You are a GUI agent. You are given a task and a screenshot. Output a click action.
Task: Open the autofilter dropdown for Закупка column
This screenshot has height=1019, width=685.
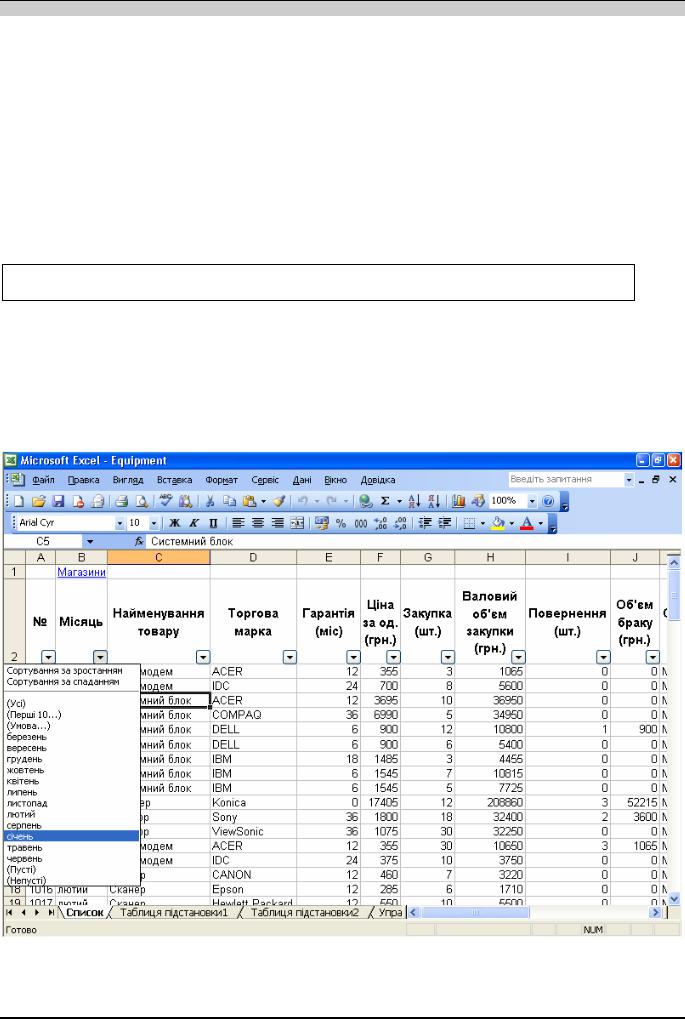click(x=447, y=657)
